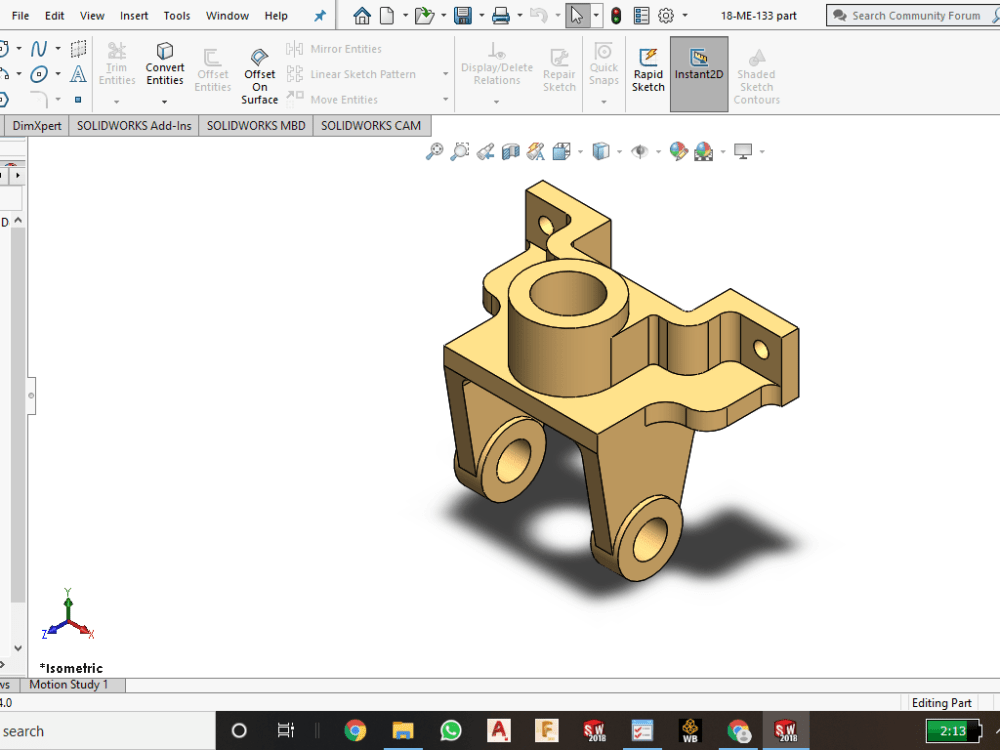The height and width of the screenshot is (750, 1000).
Task: Select the Ellipse sketch tool
Action: (39, 73)
